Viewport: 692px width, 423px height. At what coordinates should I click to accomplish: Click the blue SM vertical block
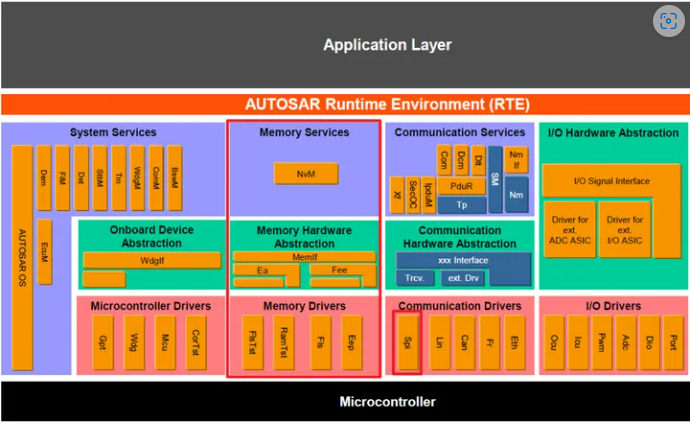coord(495,179)
